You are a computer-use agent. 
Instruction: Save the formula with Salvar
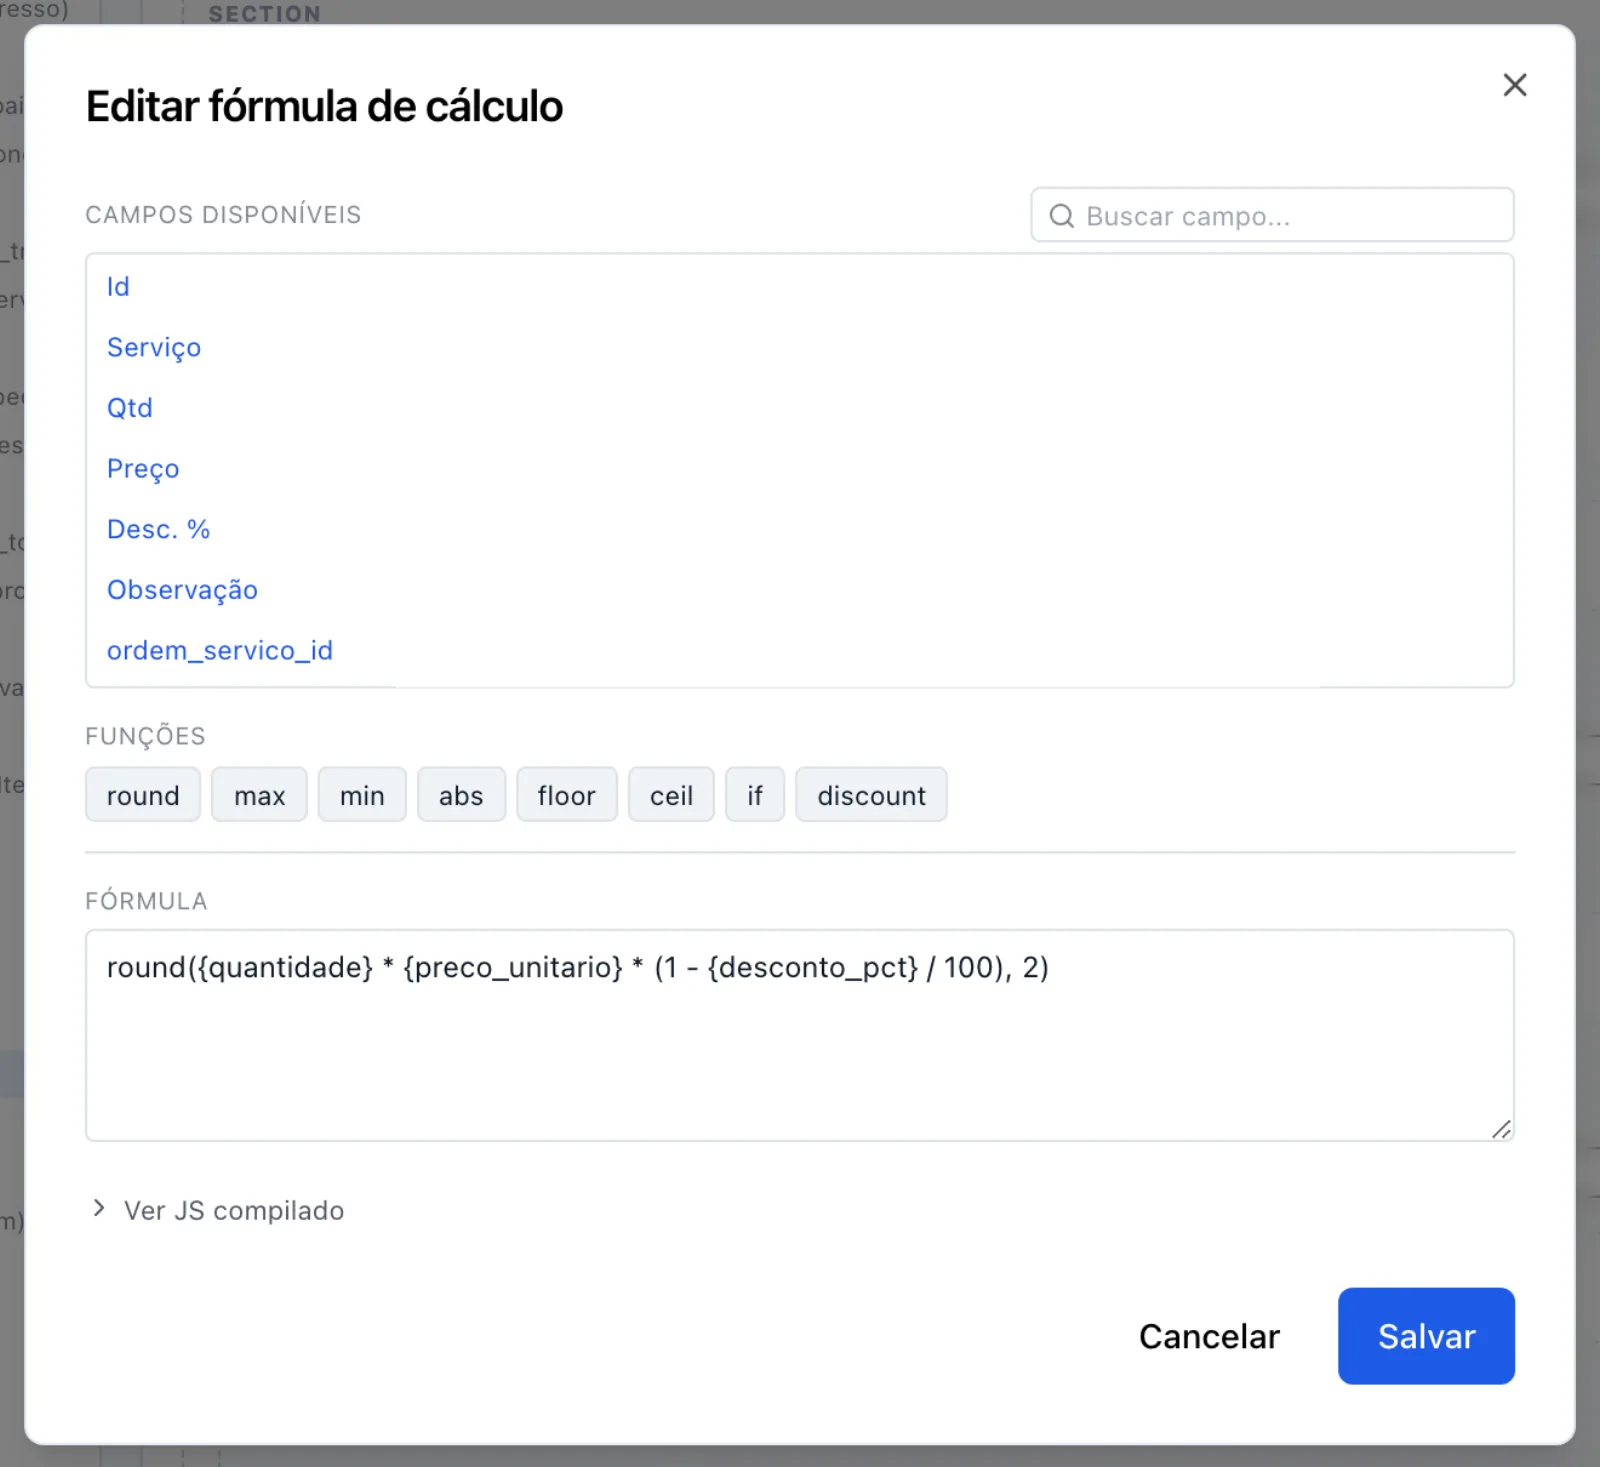click(1426, 1336)
